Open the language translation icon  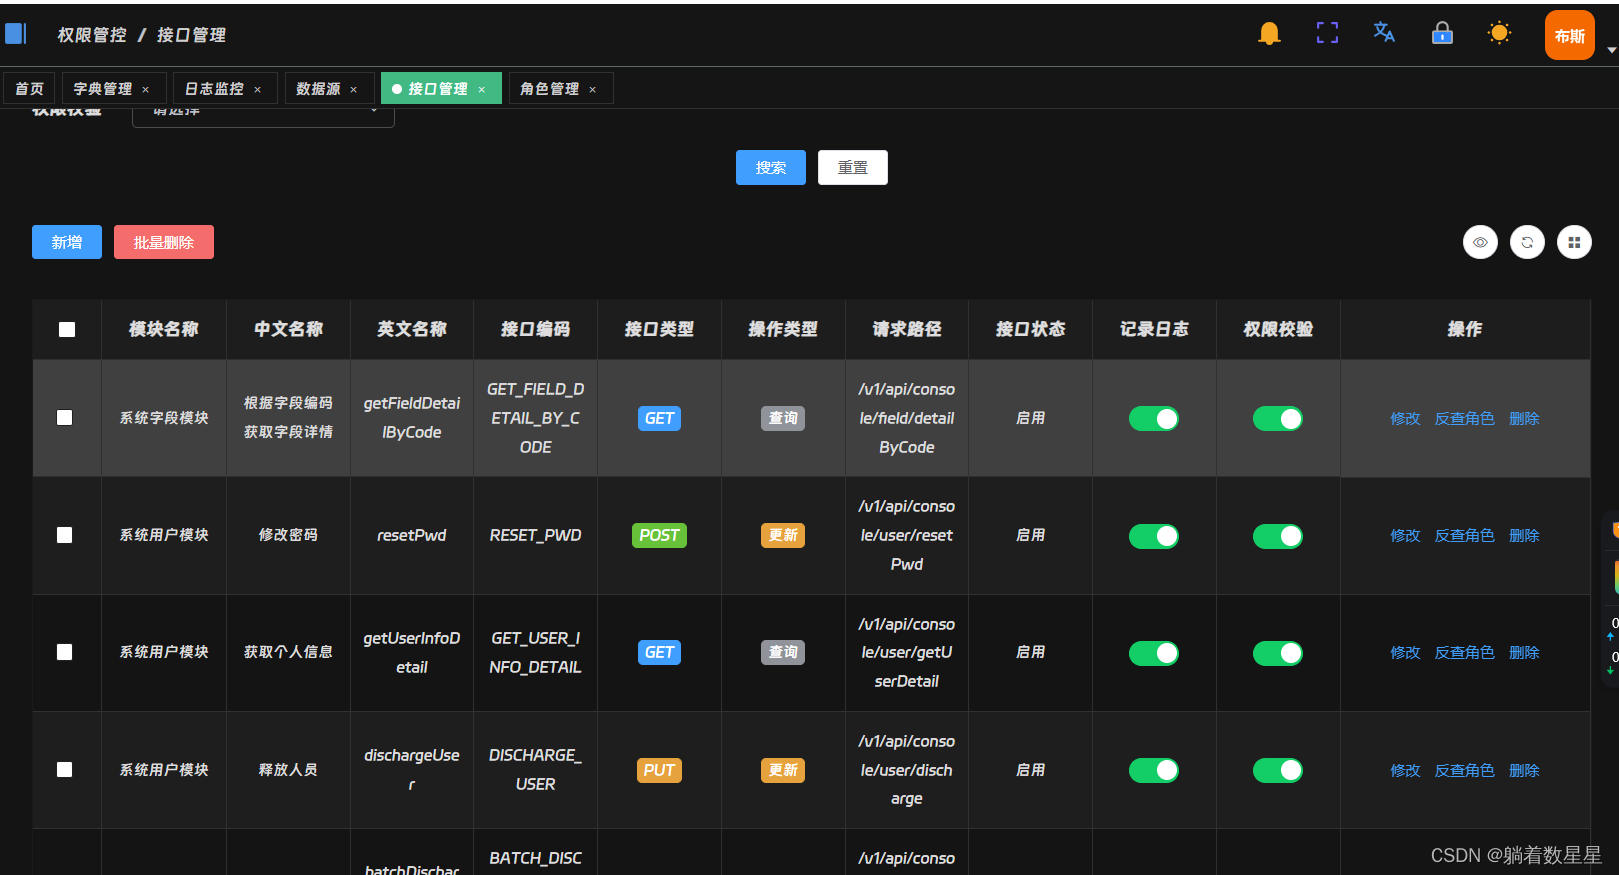pyautogui.click(x=1384, y=32)
